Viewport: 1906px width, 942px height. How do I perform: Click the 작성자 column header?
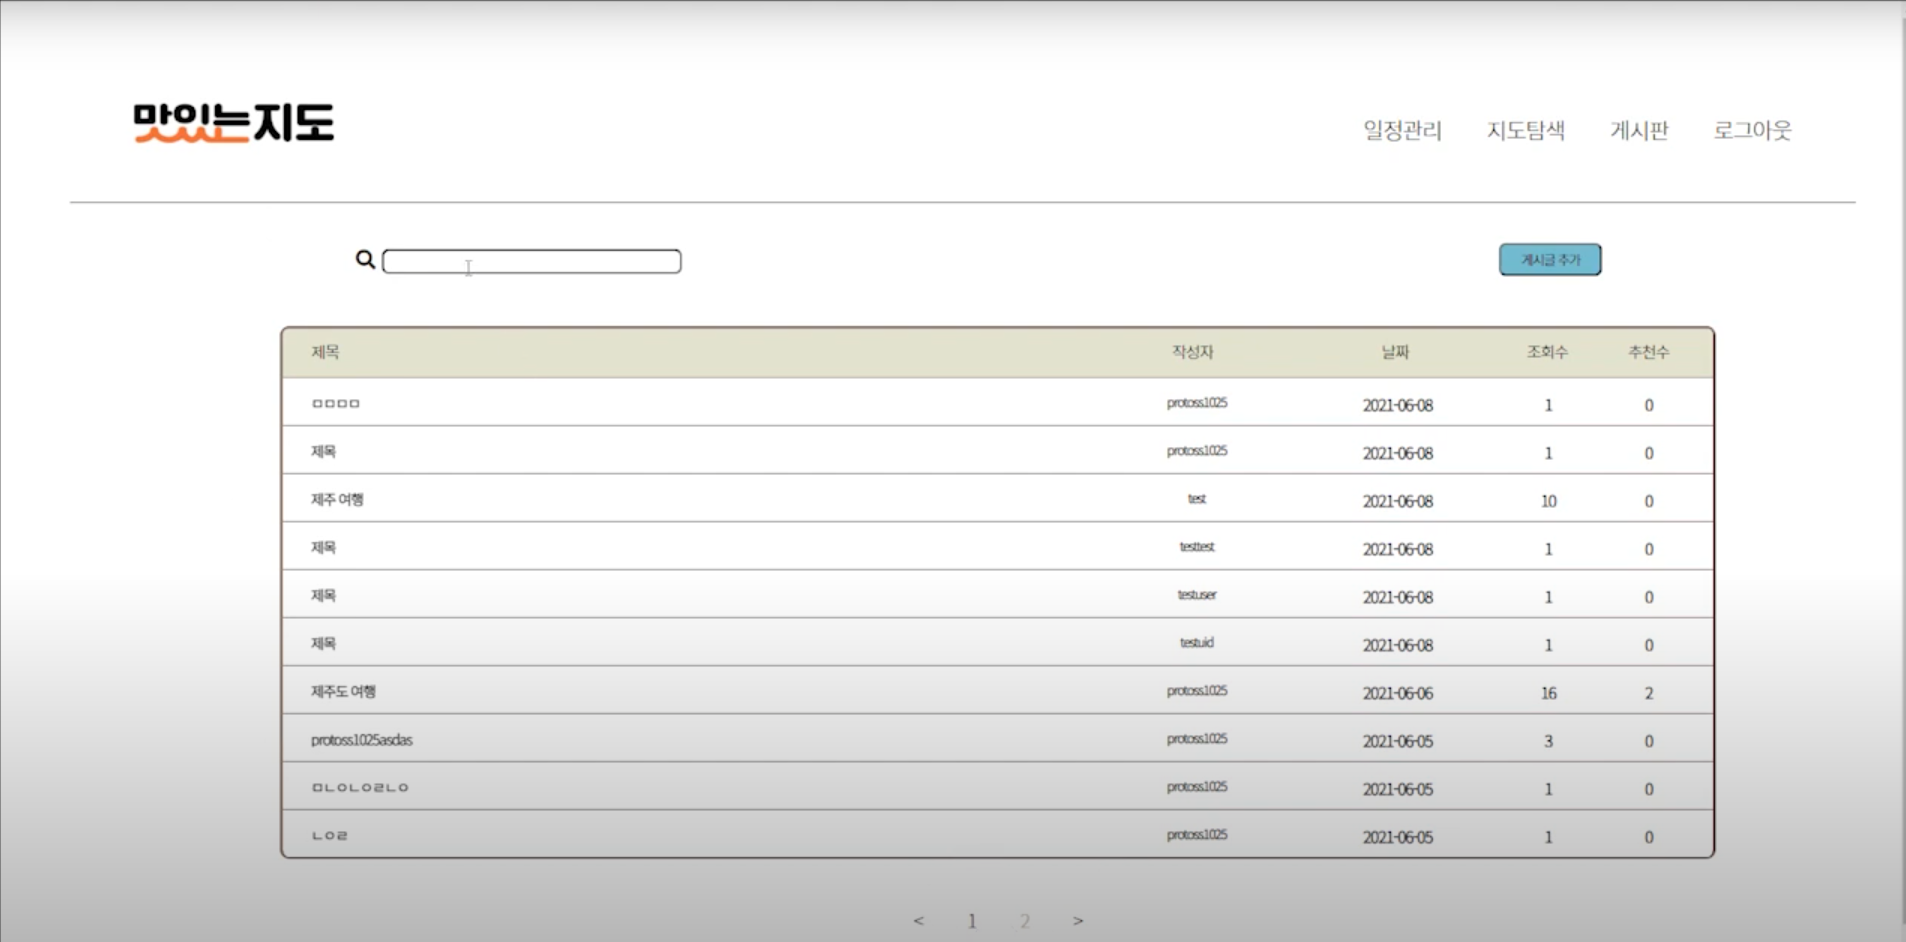[x=1192, y=352]
